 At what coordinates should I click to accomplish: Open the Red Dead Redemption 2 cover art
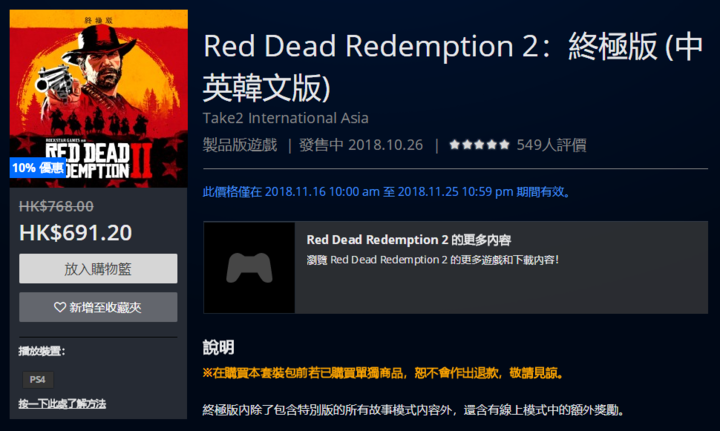pyautogui.click(x=99, y=98)
